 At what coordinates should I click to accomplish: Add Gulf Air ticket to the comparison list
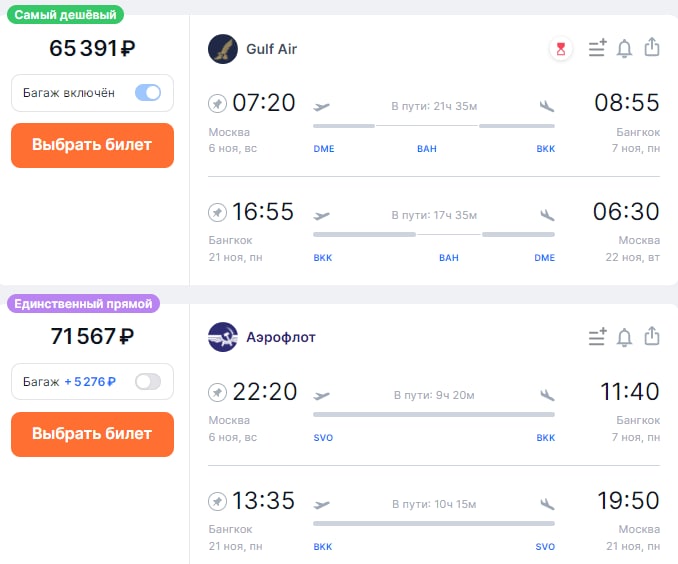[x=598, y=48]
